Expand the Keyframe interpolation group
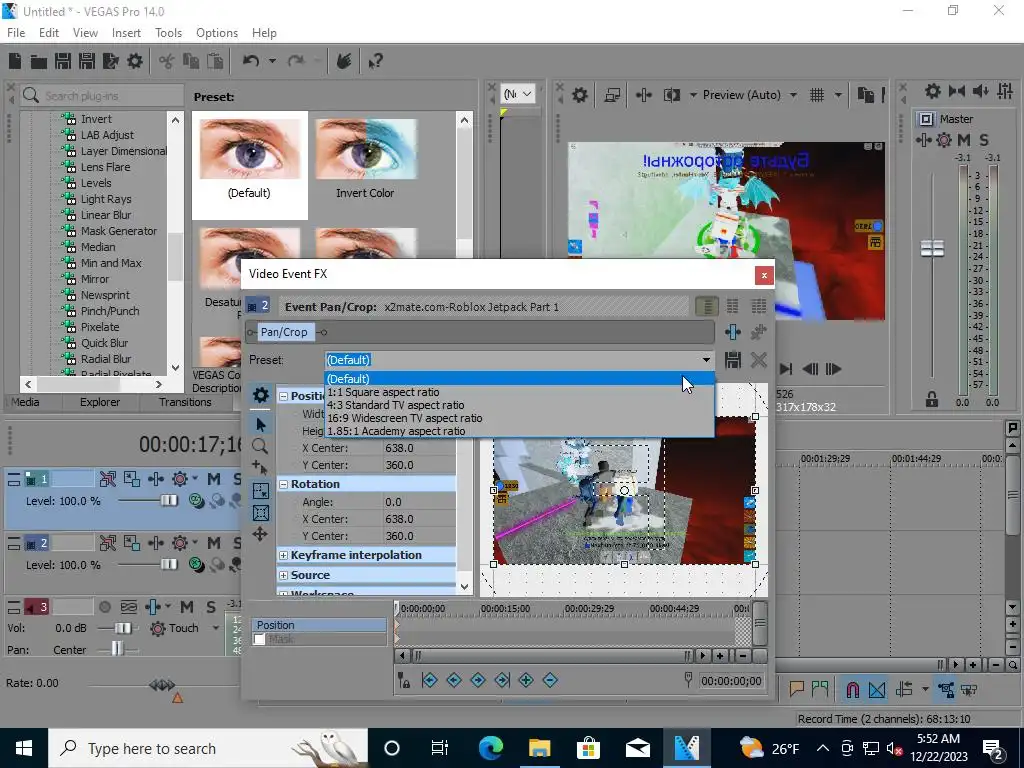 tap(283, 555)
